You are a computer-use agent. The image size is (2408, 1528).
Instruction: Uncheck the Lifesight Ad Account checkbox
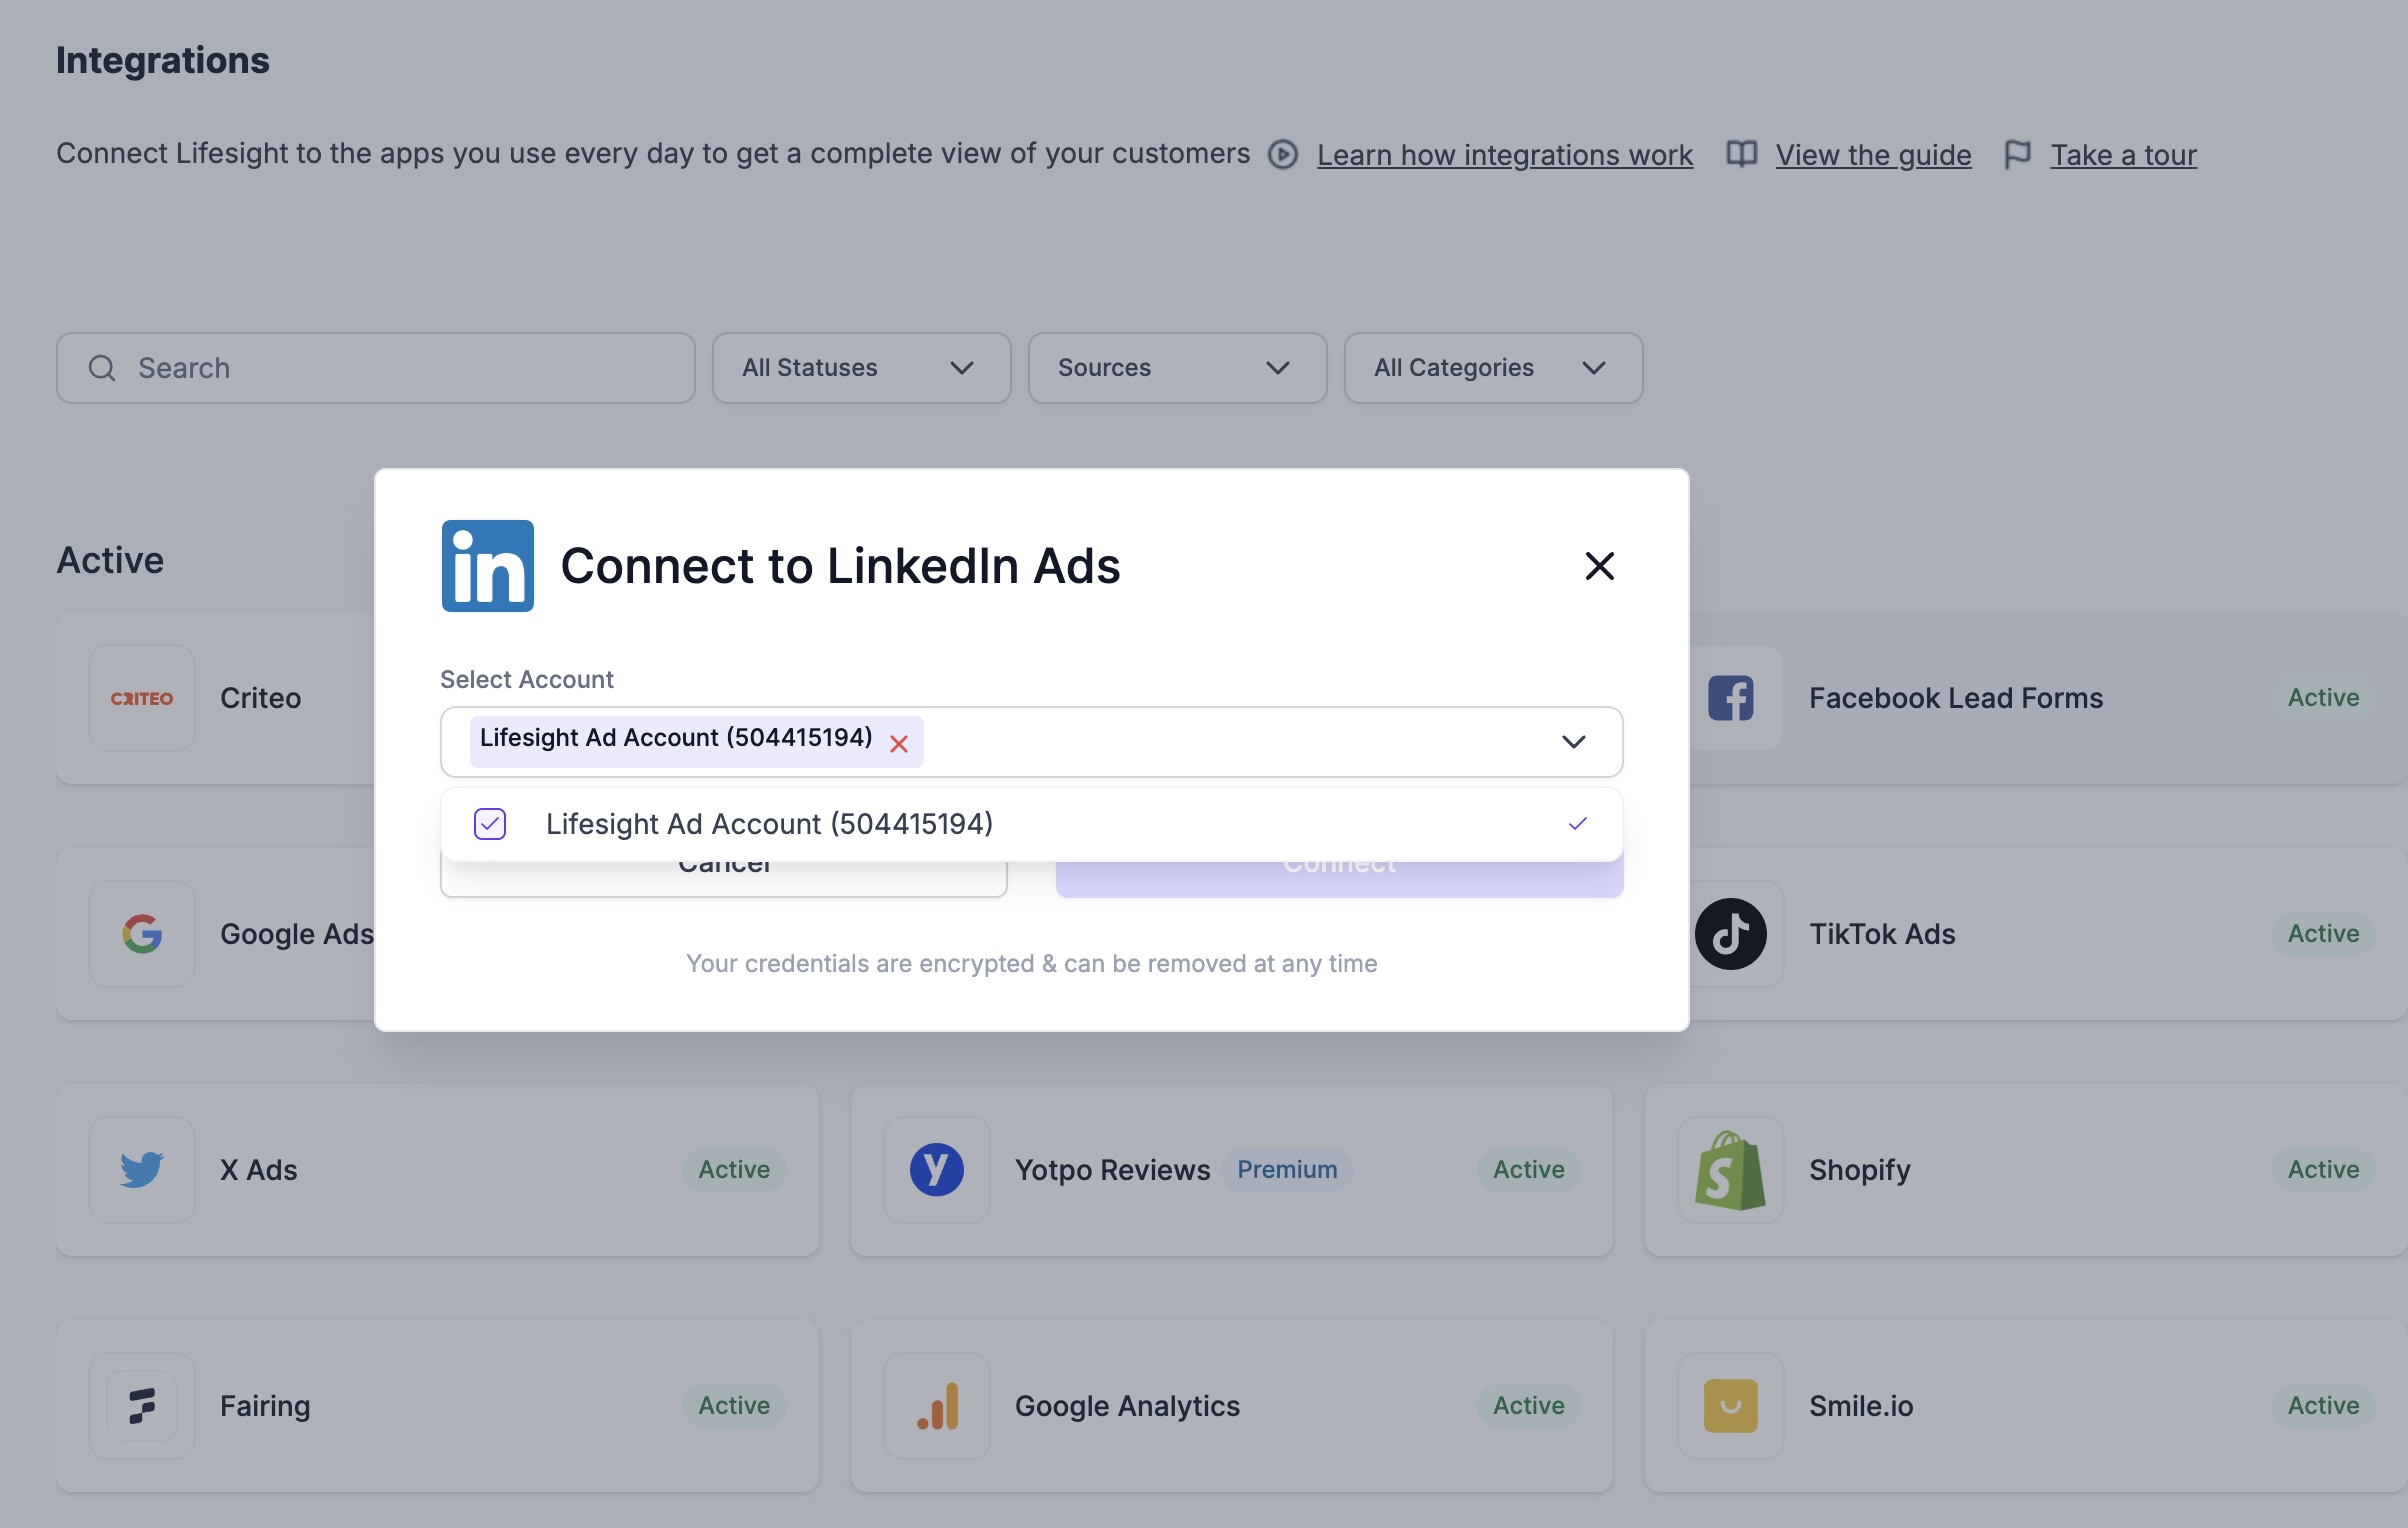[x=490, y=824]
